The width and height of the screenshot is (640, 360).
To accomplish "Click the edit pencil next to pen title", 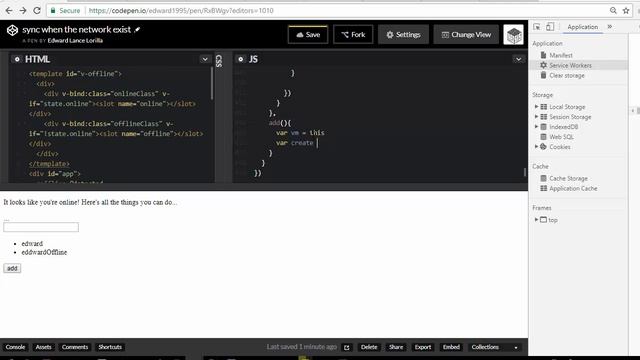I will pos(137,29).
